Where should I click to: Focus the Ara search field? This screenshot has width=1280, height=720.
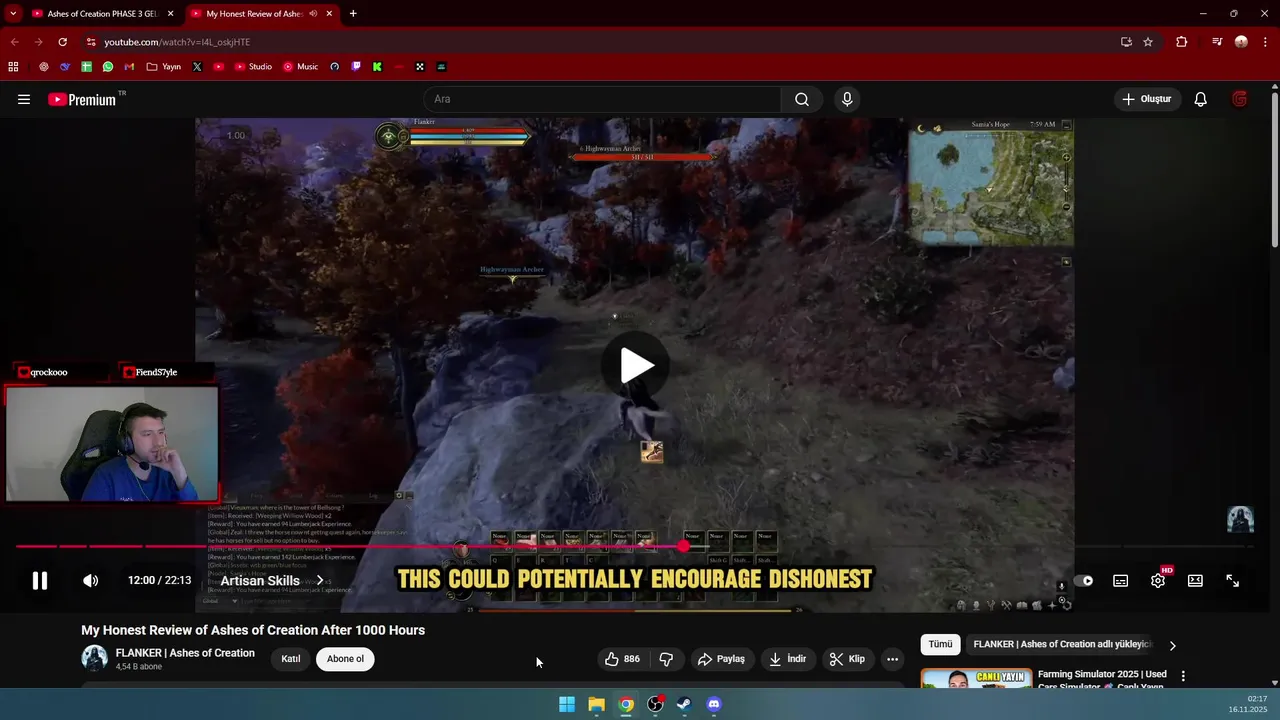(602, 99)
